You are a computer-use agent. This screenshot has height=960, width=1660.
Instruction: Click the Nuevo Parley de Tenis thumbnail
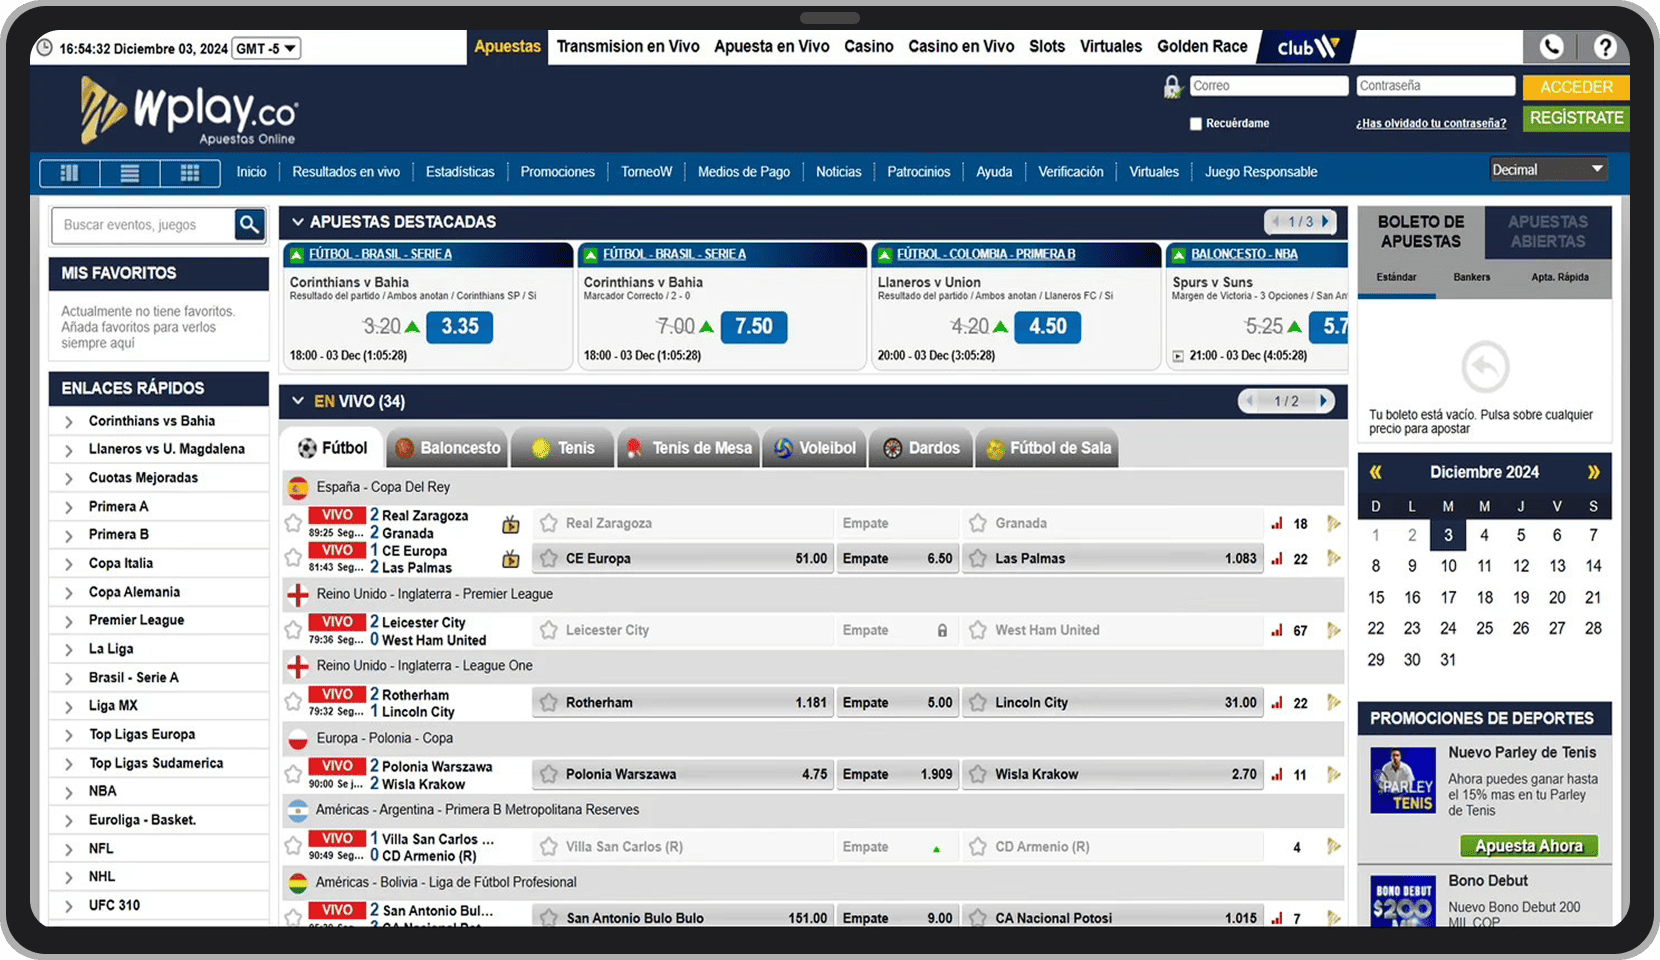pos(1402,780)
